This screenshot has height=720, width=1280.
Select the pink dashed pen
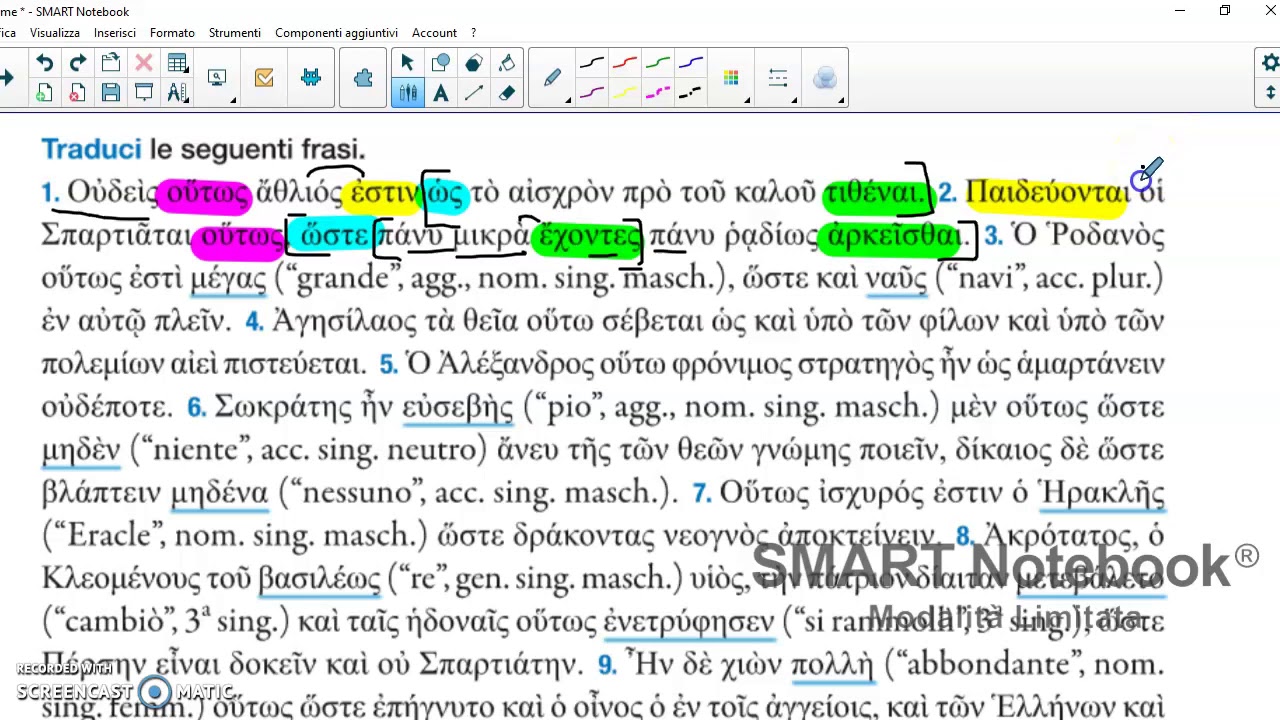pos(657,93)
